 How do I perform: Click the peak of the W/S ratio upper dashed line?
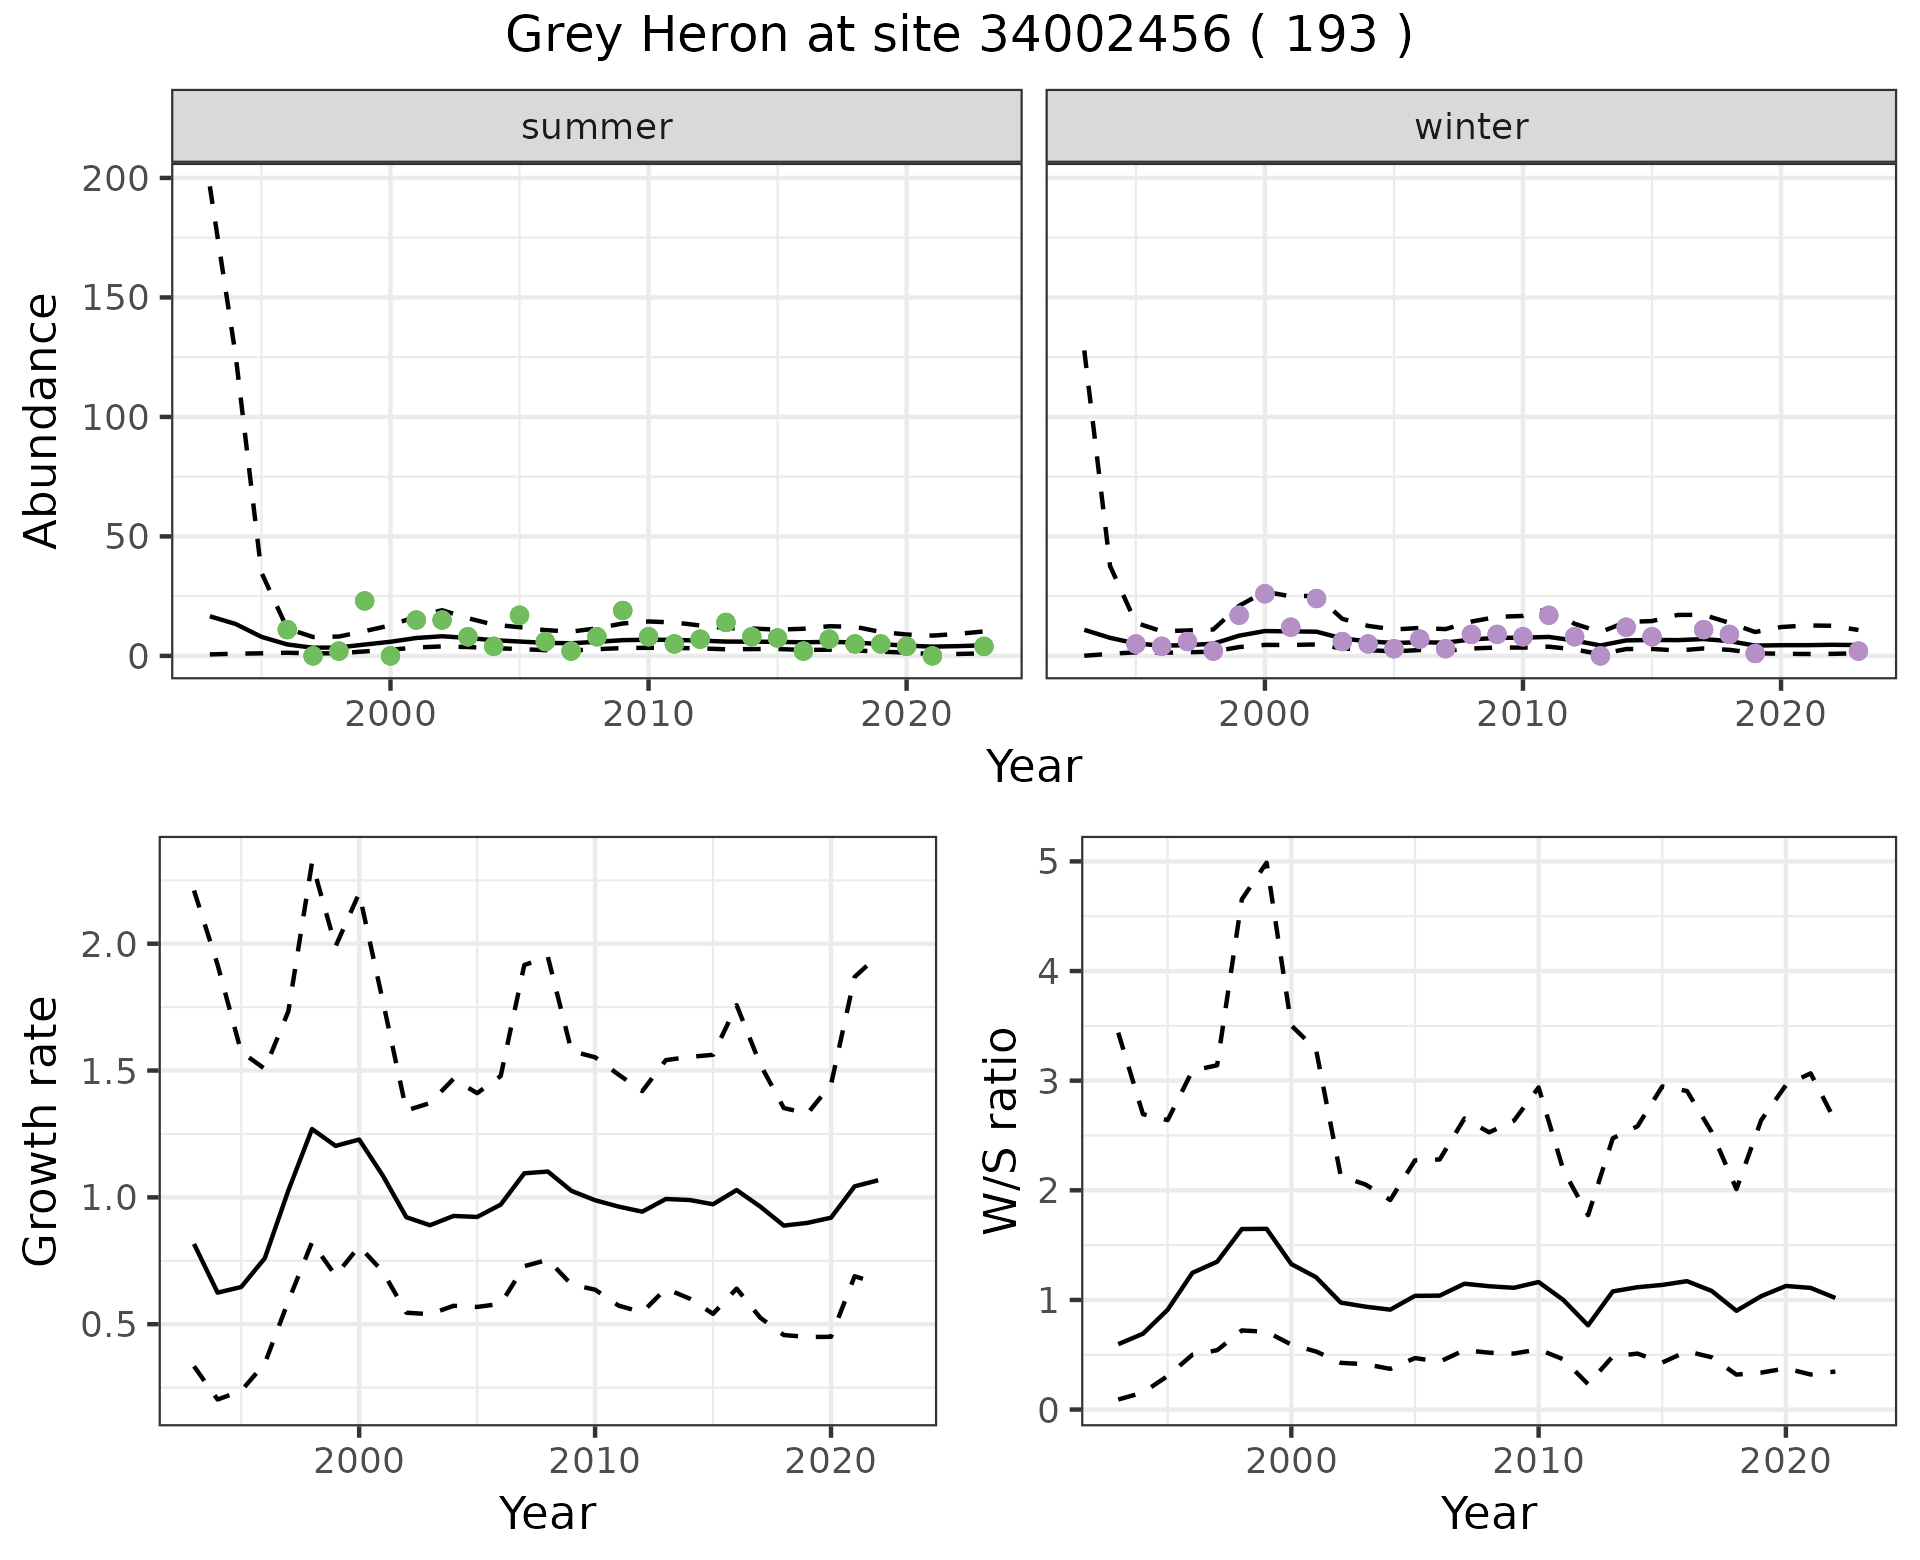pyautogui.click(x=1267, y=862)
